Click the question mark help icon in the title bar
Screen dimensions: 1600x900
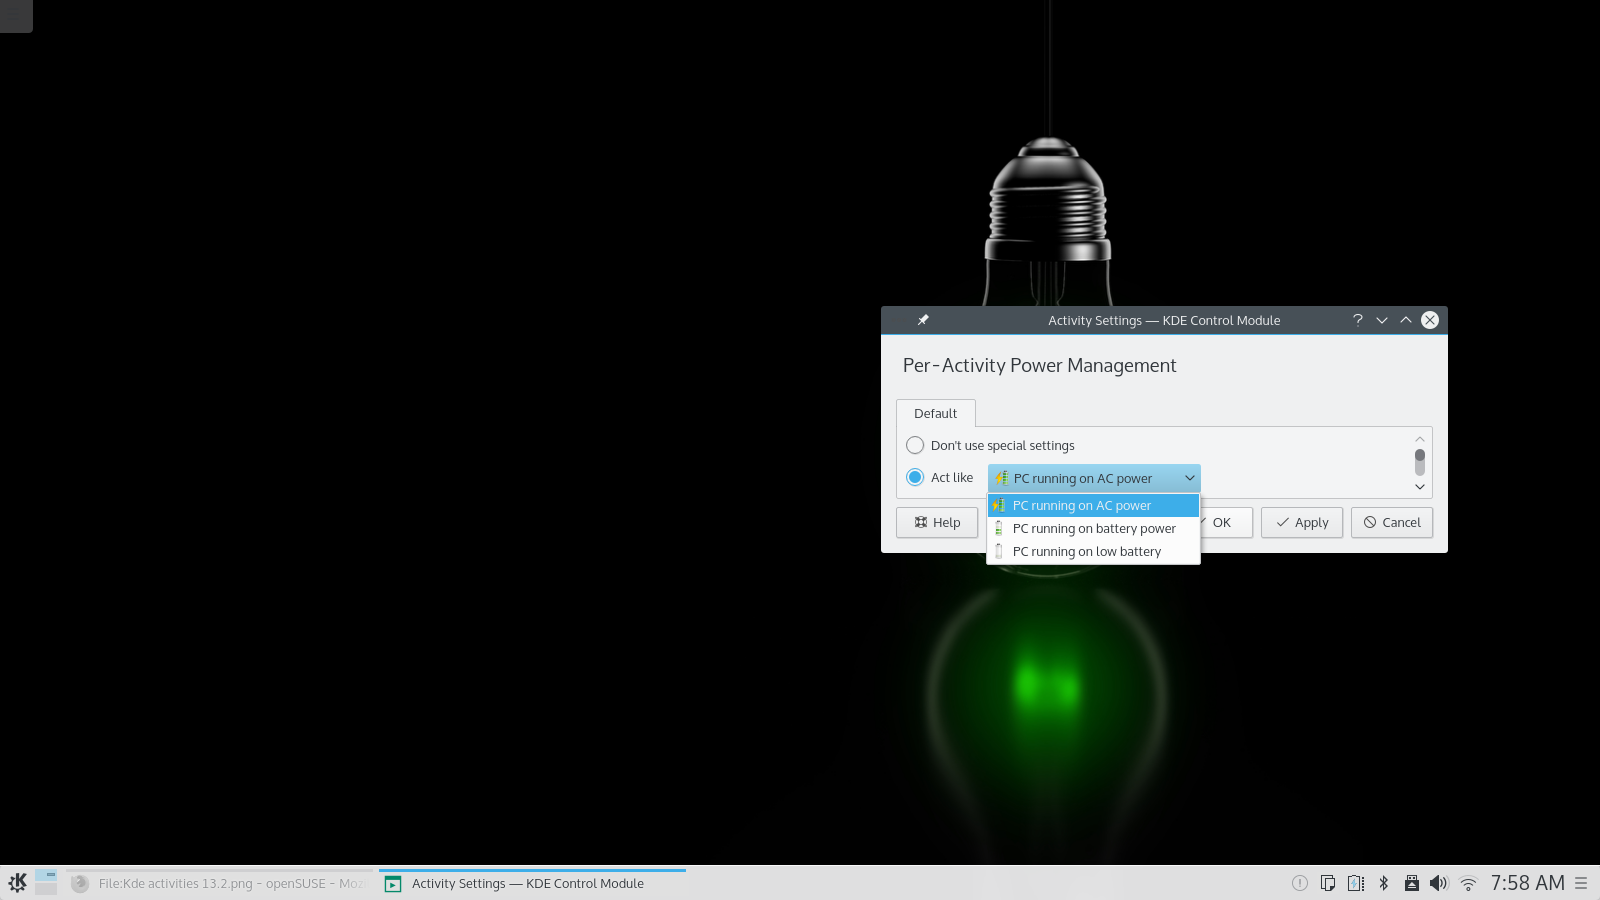1357,320
